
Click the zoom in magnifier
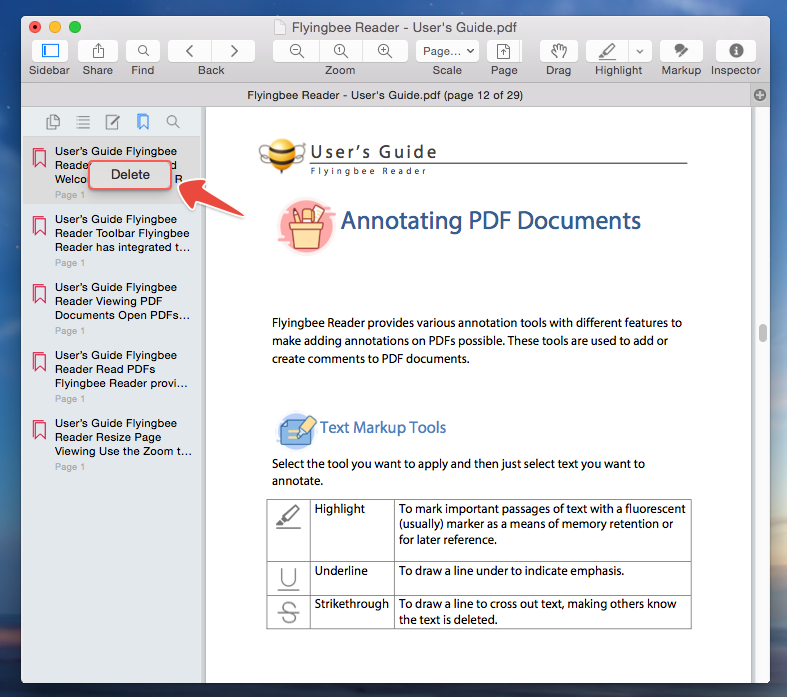[x=384, y=51]
